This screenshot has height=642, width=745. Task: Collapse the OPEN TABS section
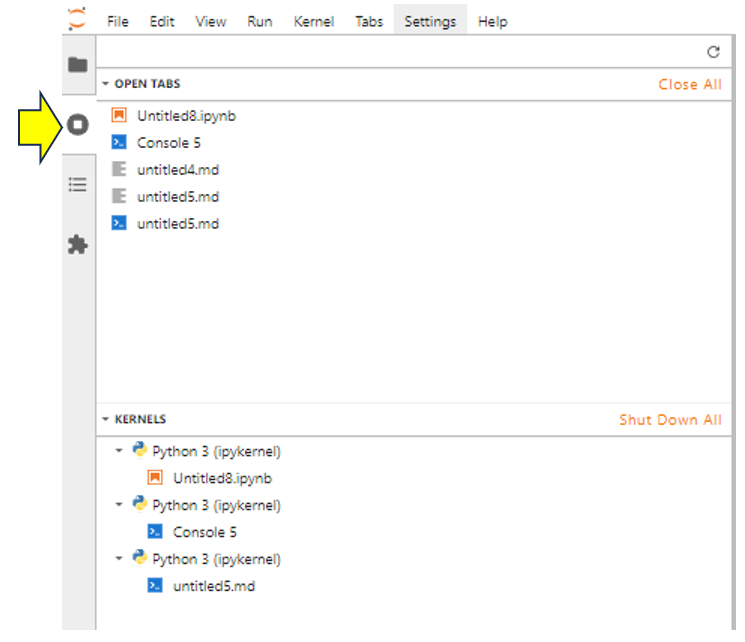click(105, 85)
